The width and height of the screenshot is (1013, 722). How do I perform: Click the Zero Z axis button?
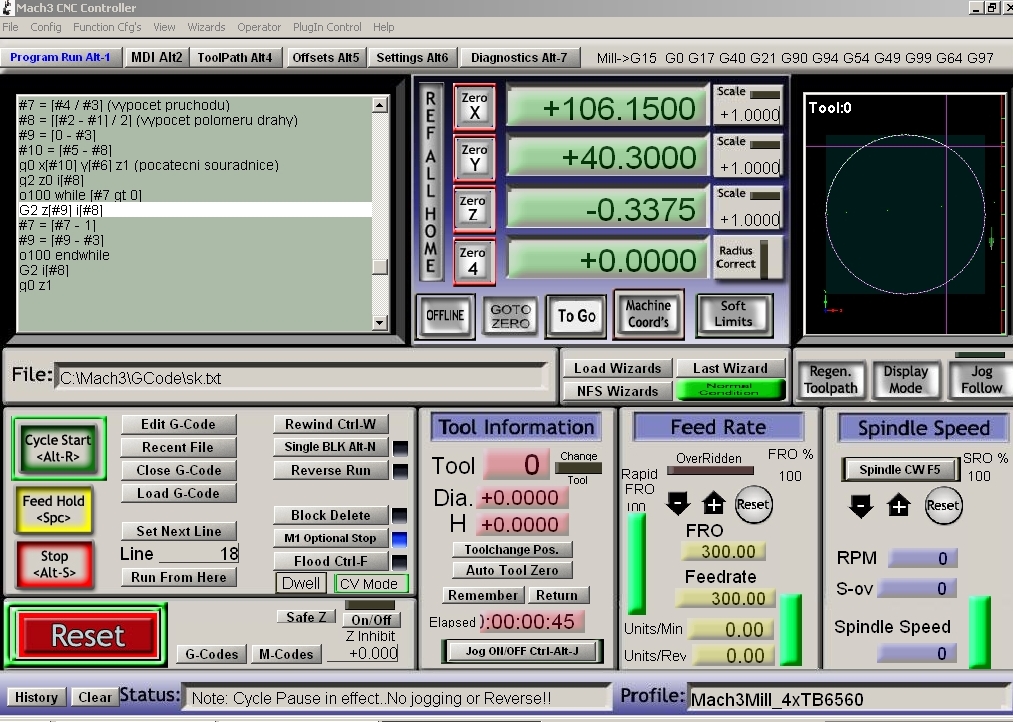click(473, 209)
